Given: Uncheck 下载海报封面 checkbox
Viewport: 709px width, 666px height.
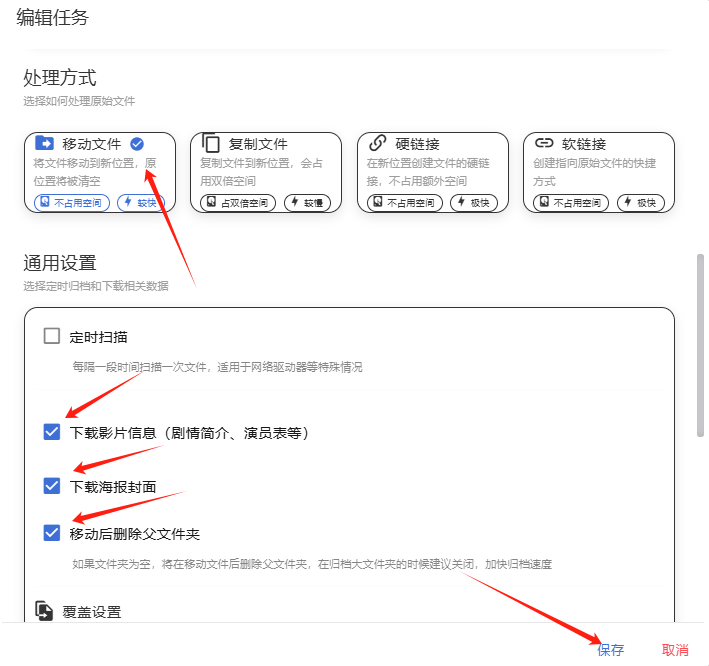Looking at the screenshot, I should click(52, 486).
